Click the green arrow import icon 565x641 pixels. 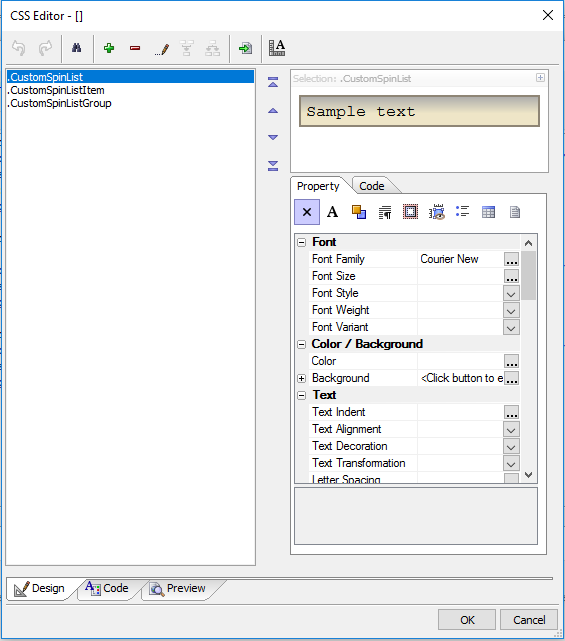(245, 48)
